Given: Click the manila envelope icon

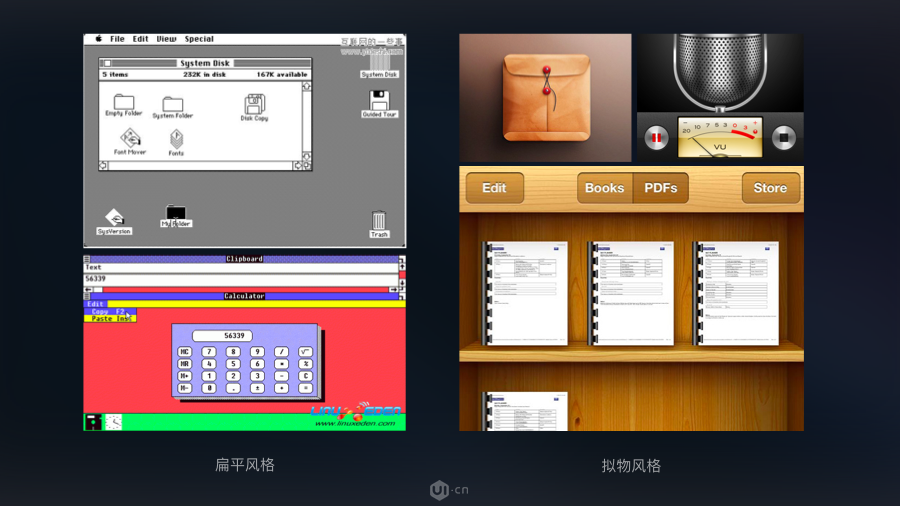Looking at the screenshot, I should pos(546,98).
